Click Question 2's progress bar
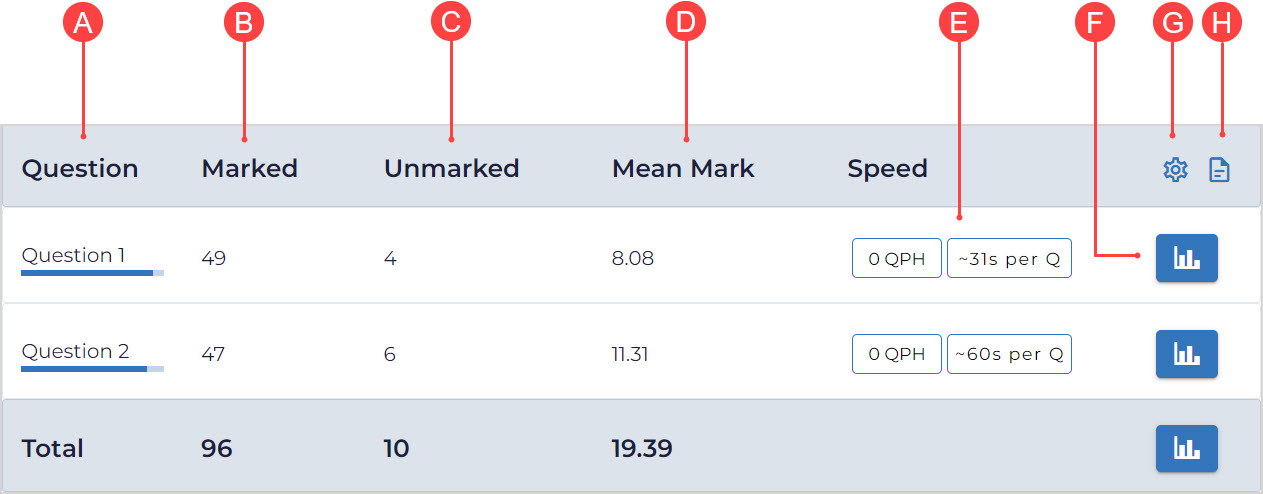This screenshot has width=1263, height=494. click(92, 368)
